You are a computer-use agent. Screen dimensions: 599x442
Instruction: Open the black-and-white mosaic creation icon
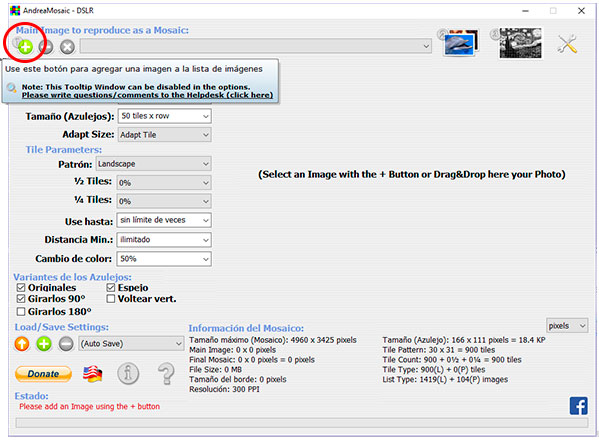[520, 43]
